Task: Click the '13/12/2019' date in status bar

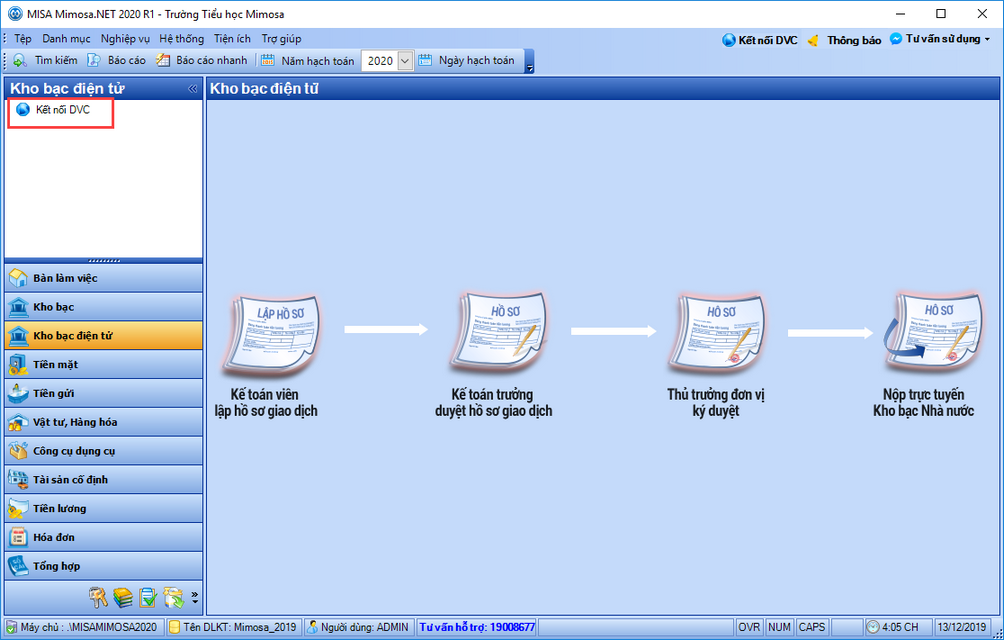Action: coord(962,627)
